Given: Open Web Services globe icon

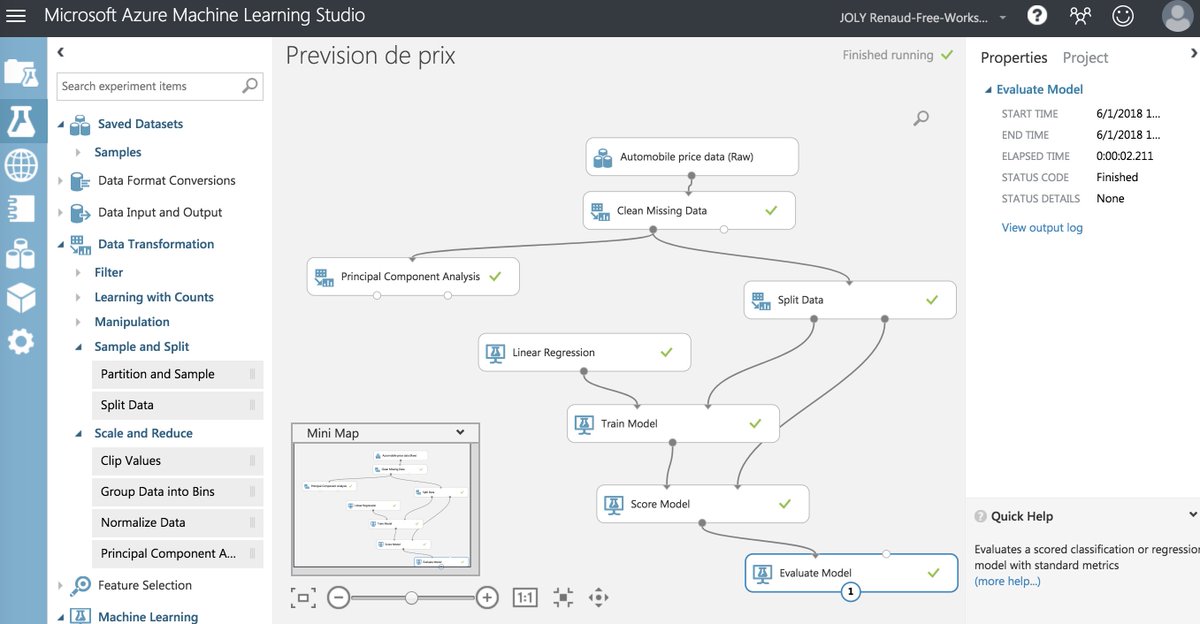Looking at the screenshot, I should pyautogui.click(x=21, y=164).
